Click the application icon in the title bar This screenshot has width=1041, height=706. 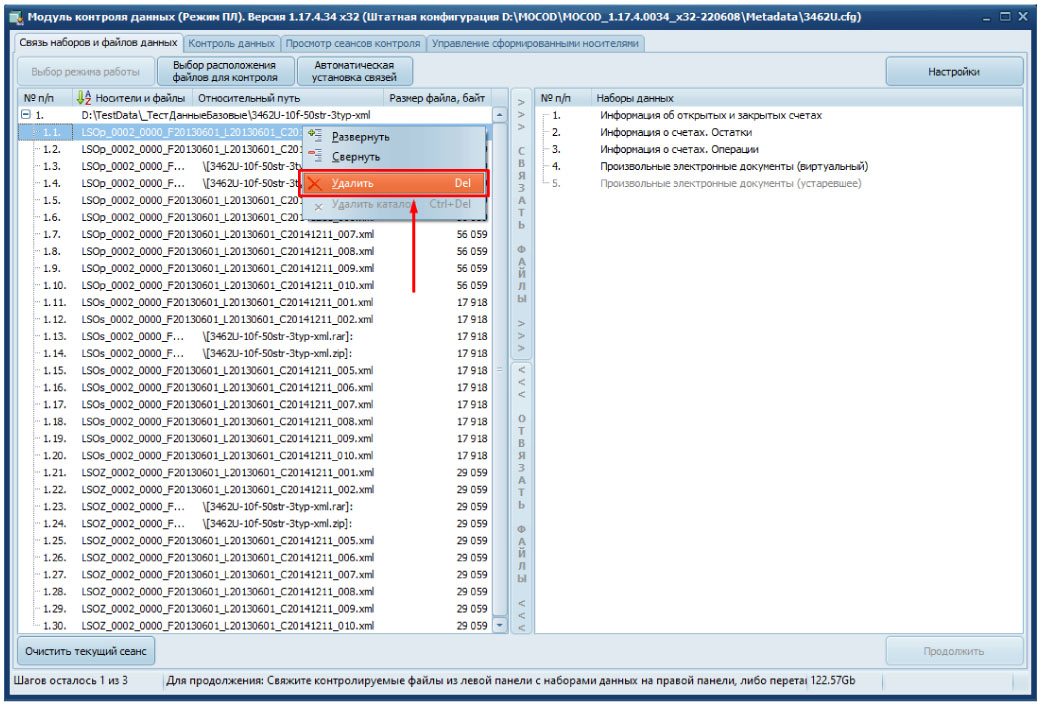click(15, 18)
